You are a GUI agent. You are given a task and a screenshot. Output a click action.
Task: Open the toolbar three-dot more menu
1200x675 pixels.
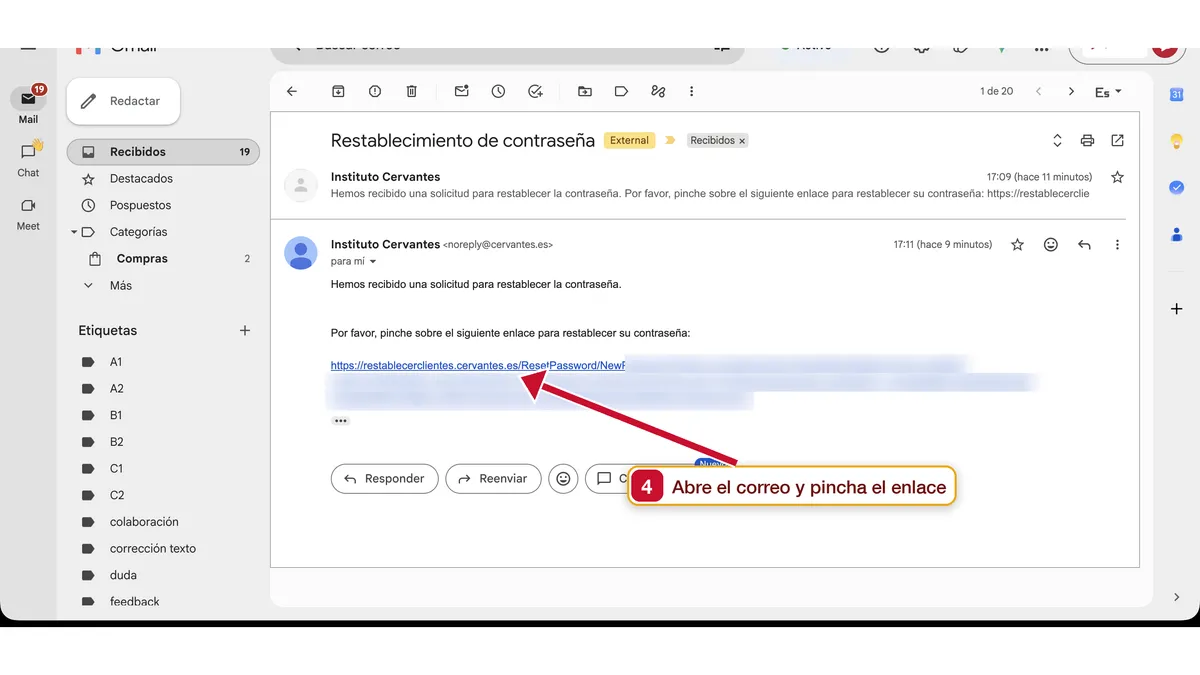click(691, 91)
